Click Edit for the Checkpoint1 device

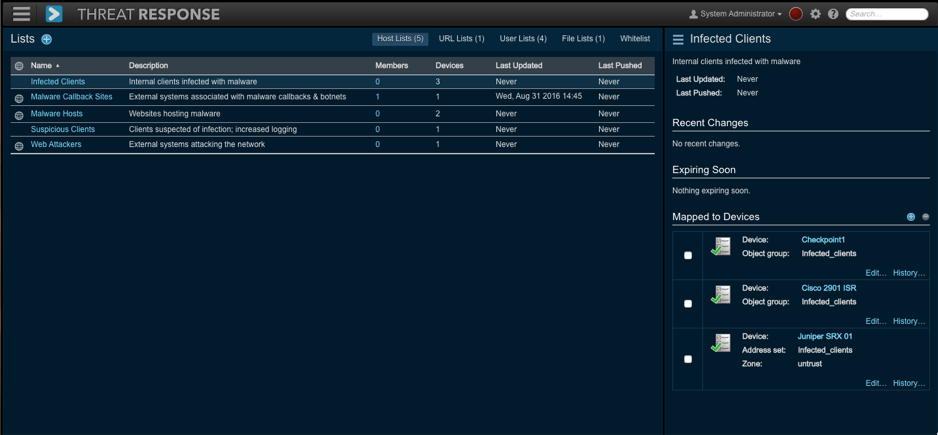coord(875,273)
